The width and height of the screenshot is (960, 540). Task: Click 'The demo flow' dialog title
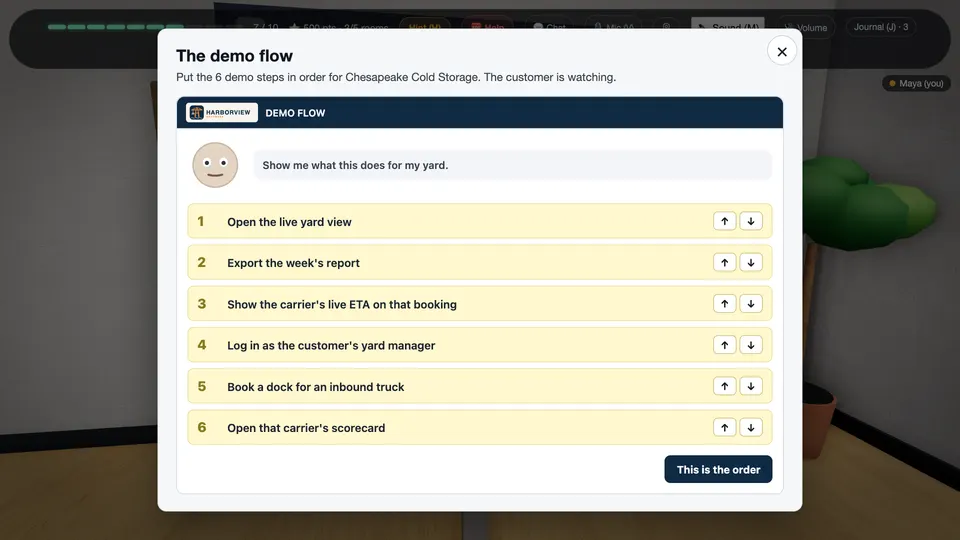234,56
